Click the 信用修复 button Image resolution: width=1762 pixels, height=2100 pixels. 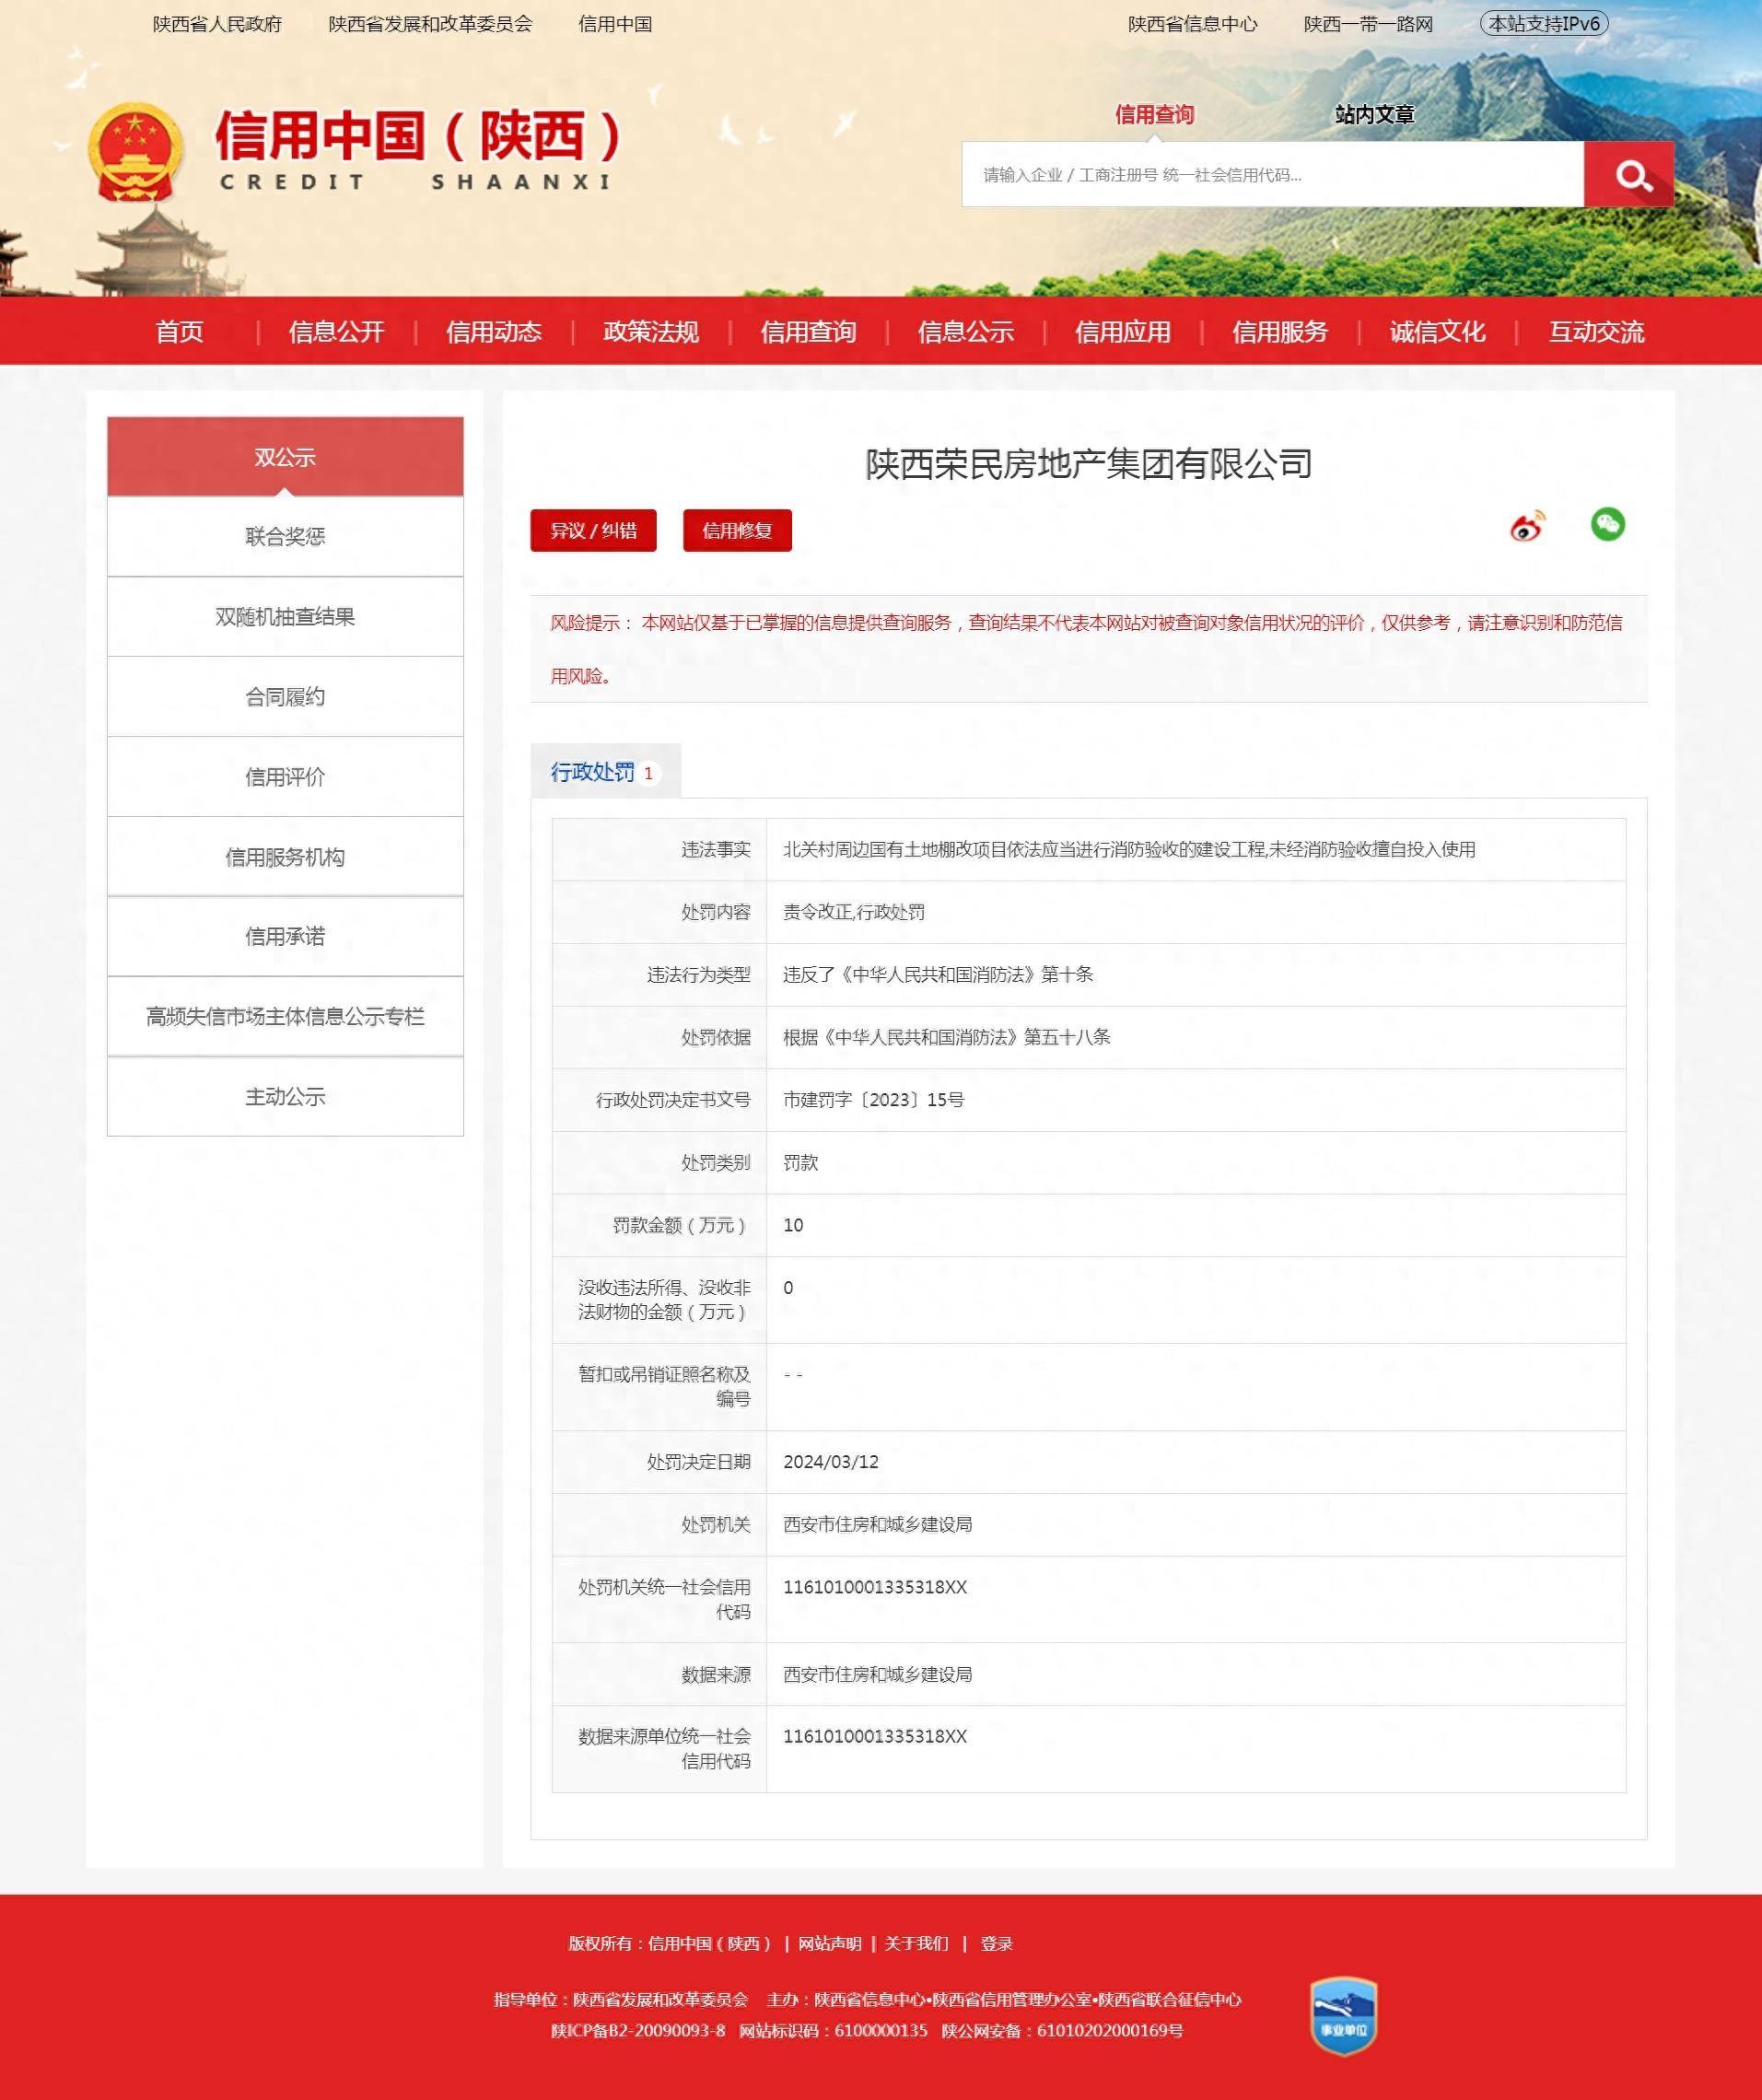[737, 530]
